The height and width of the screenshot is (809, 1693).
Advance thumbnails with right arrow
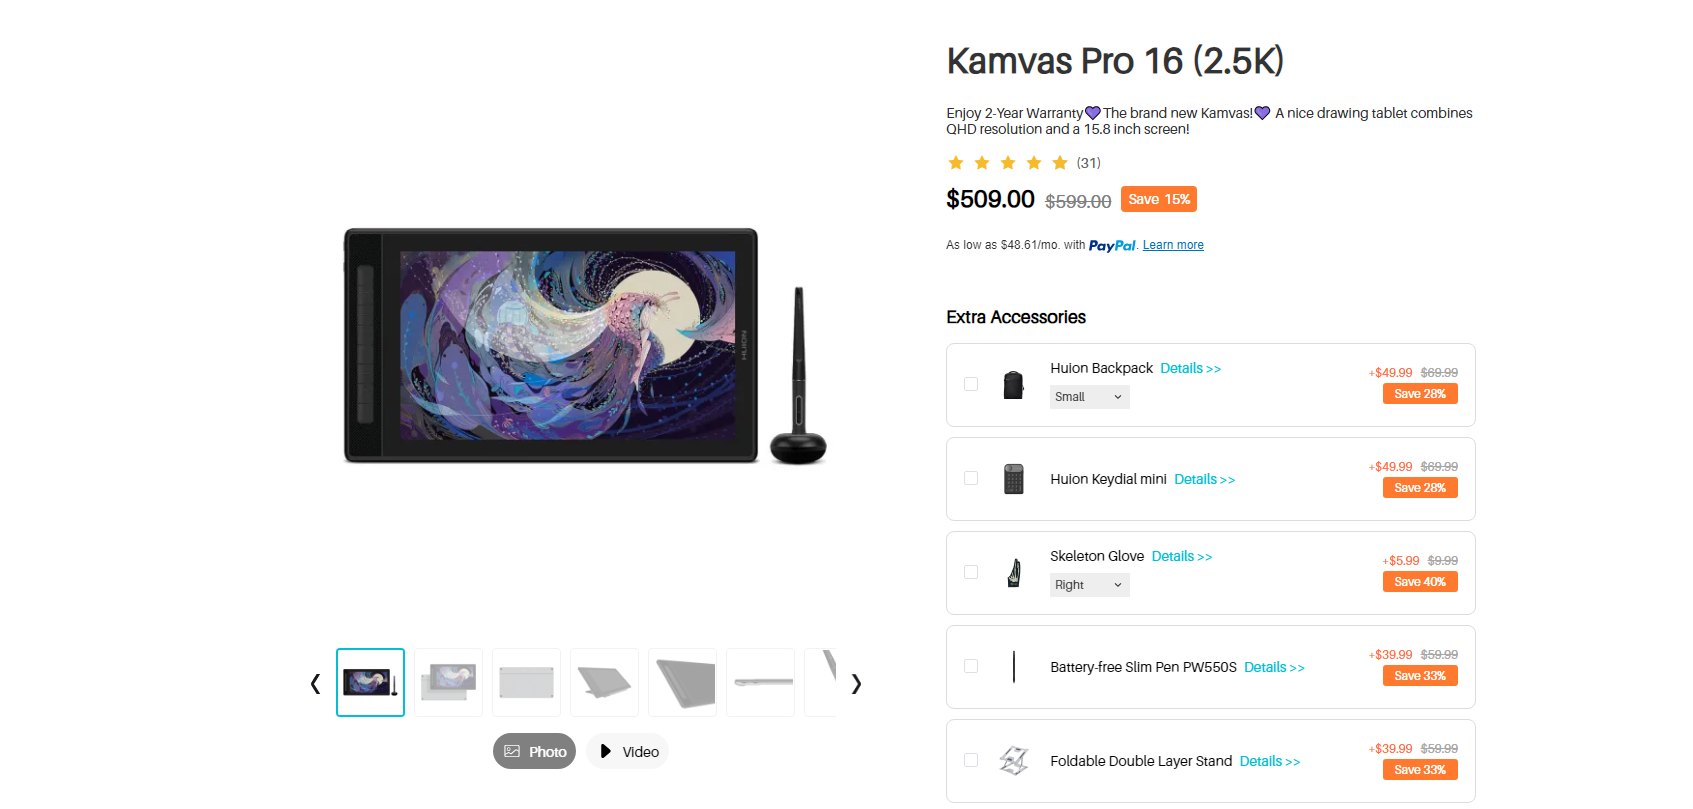[856, 684]
